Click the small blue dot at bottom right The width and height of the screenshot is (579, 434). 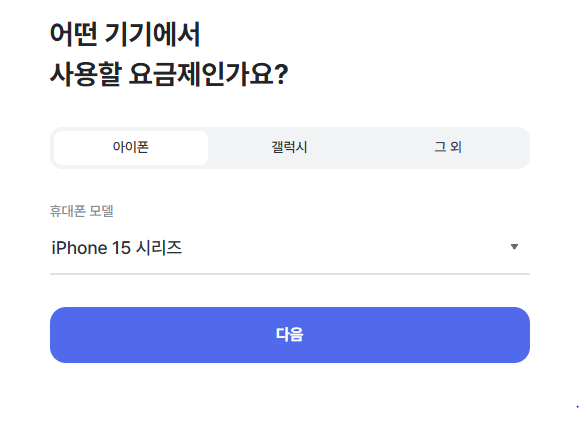pyautogui.click(x=577, y=407)
